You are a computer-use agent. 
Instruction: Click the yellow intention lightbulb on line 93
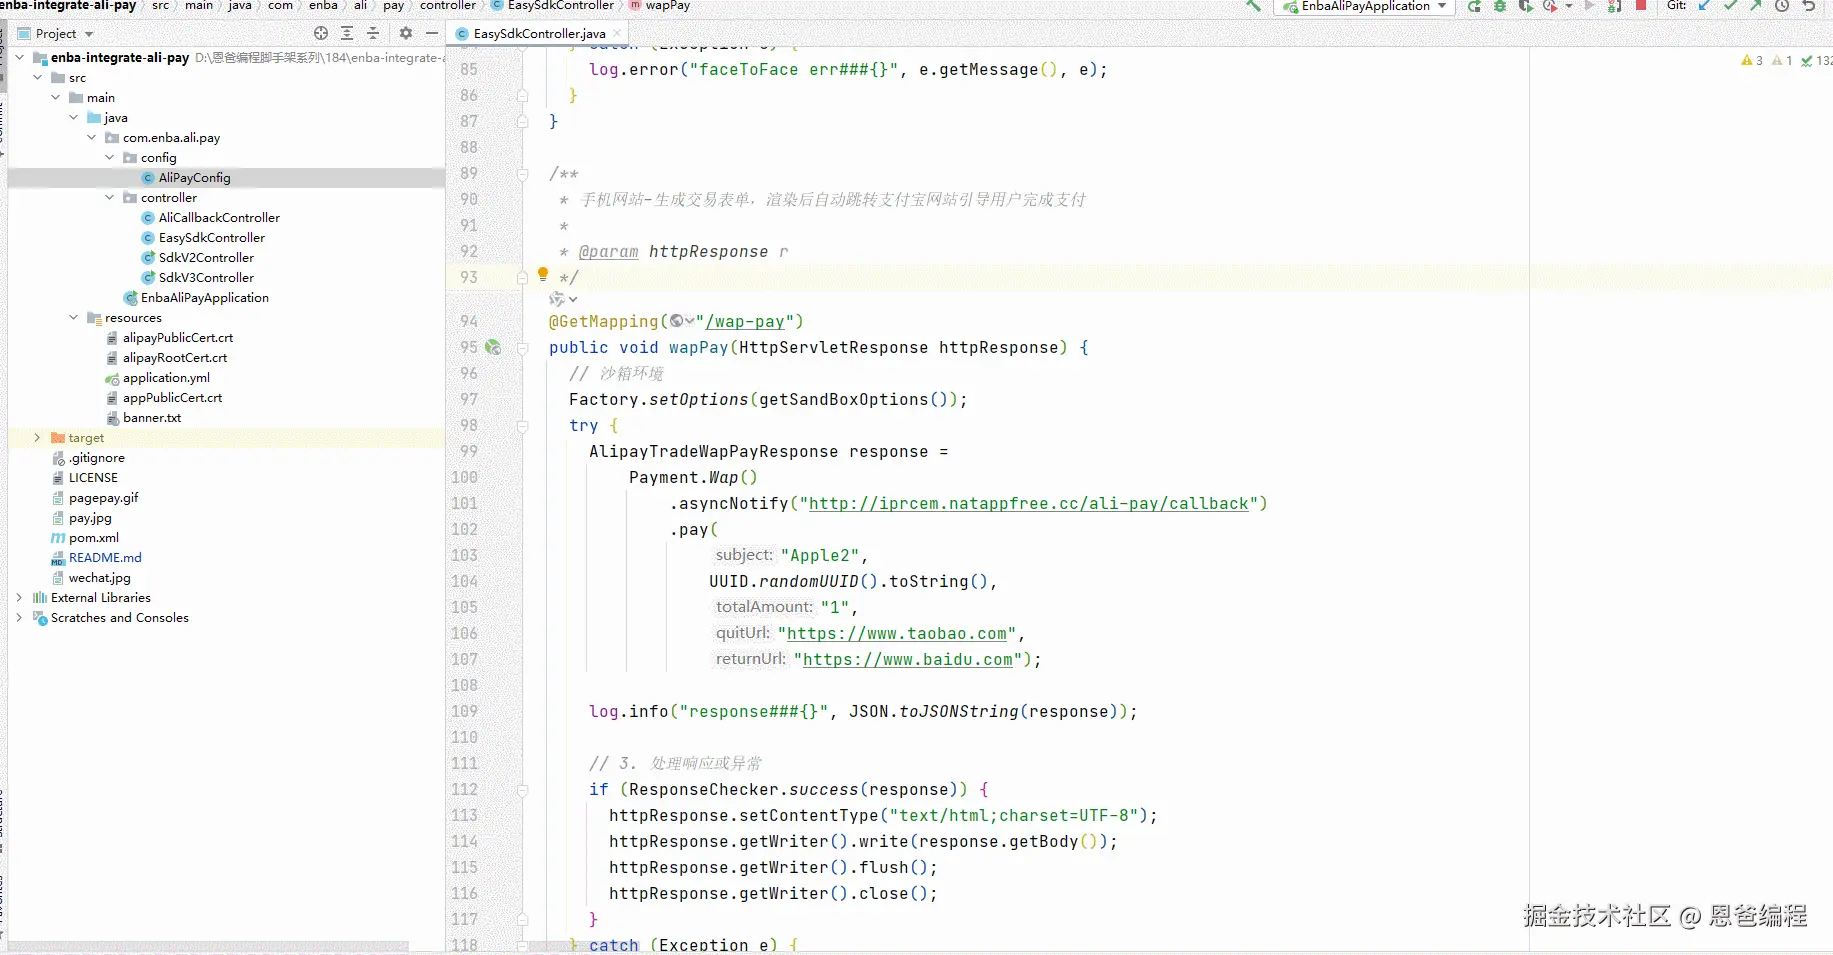[x=543, y=273]
